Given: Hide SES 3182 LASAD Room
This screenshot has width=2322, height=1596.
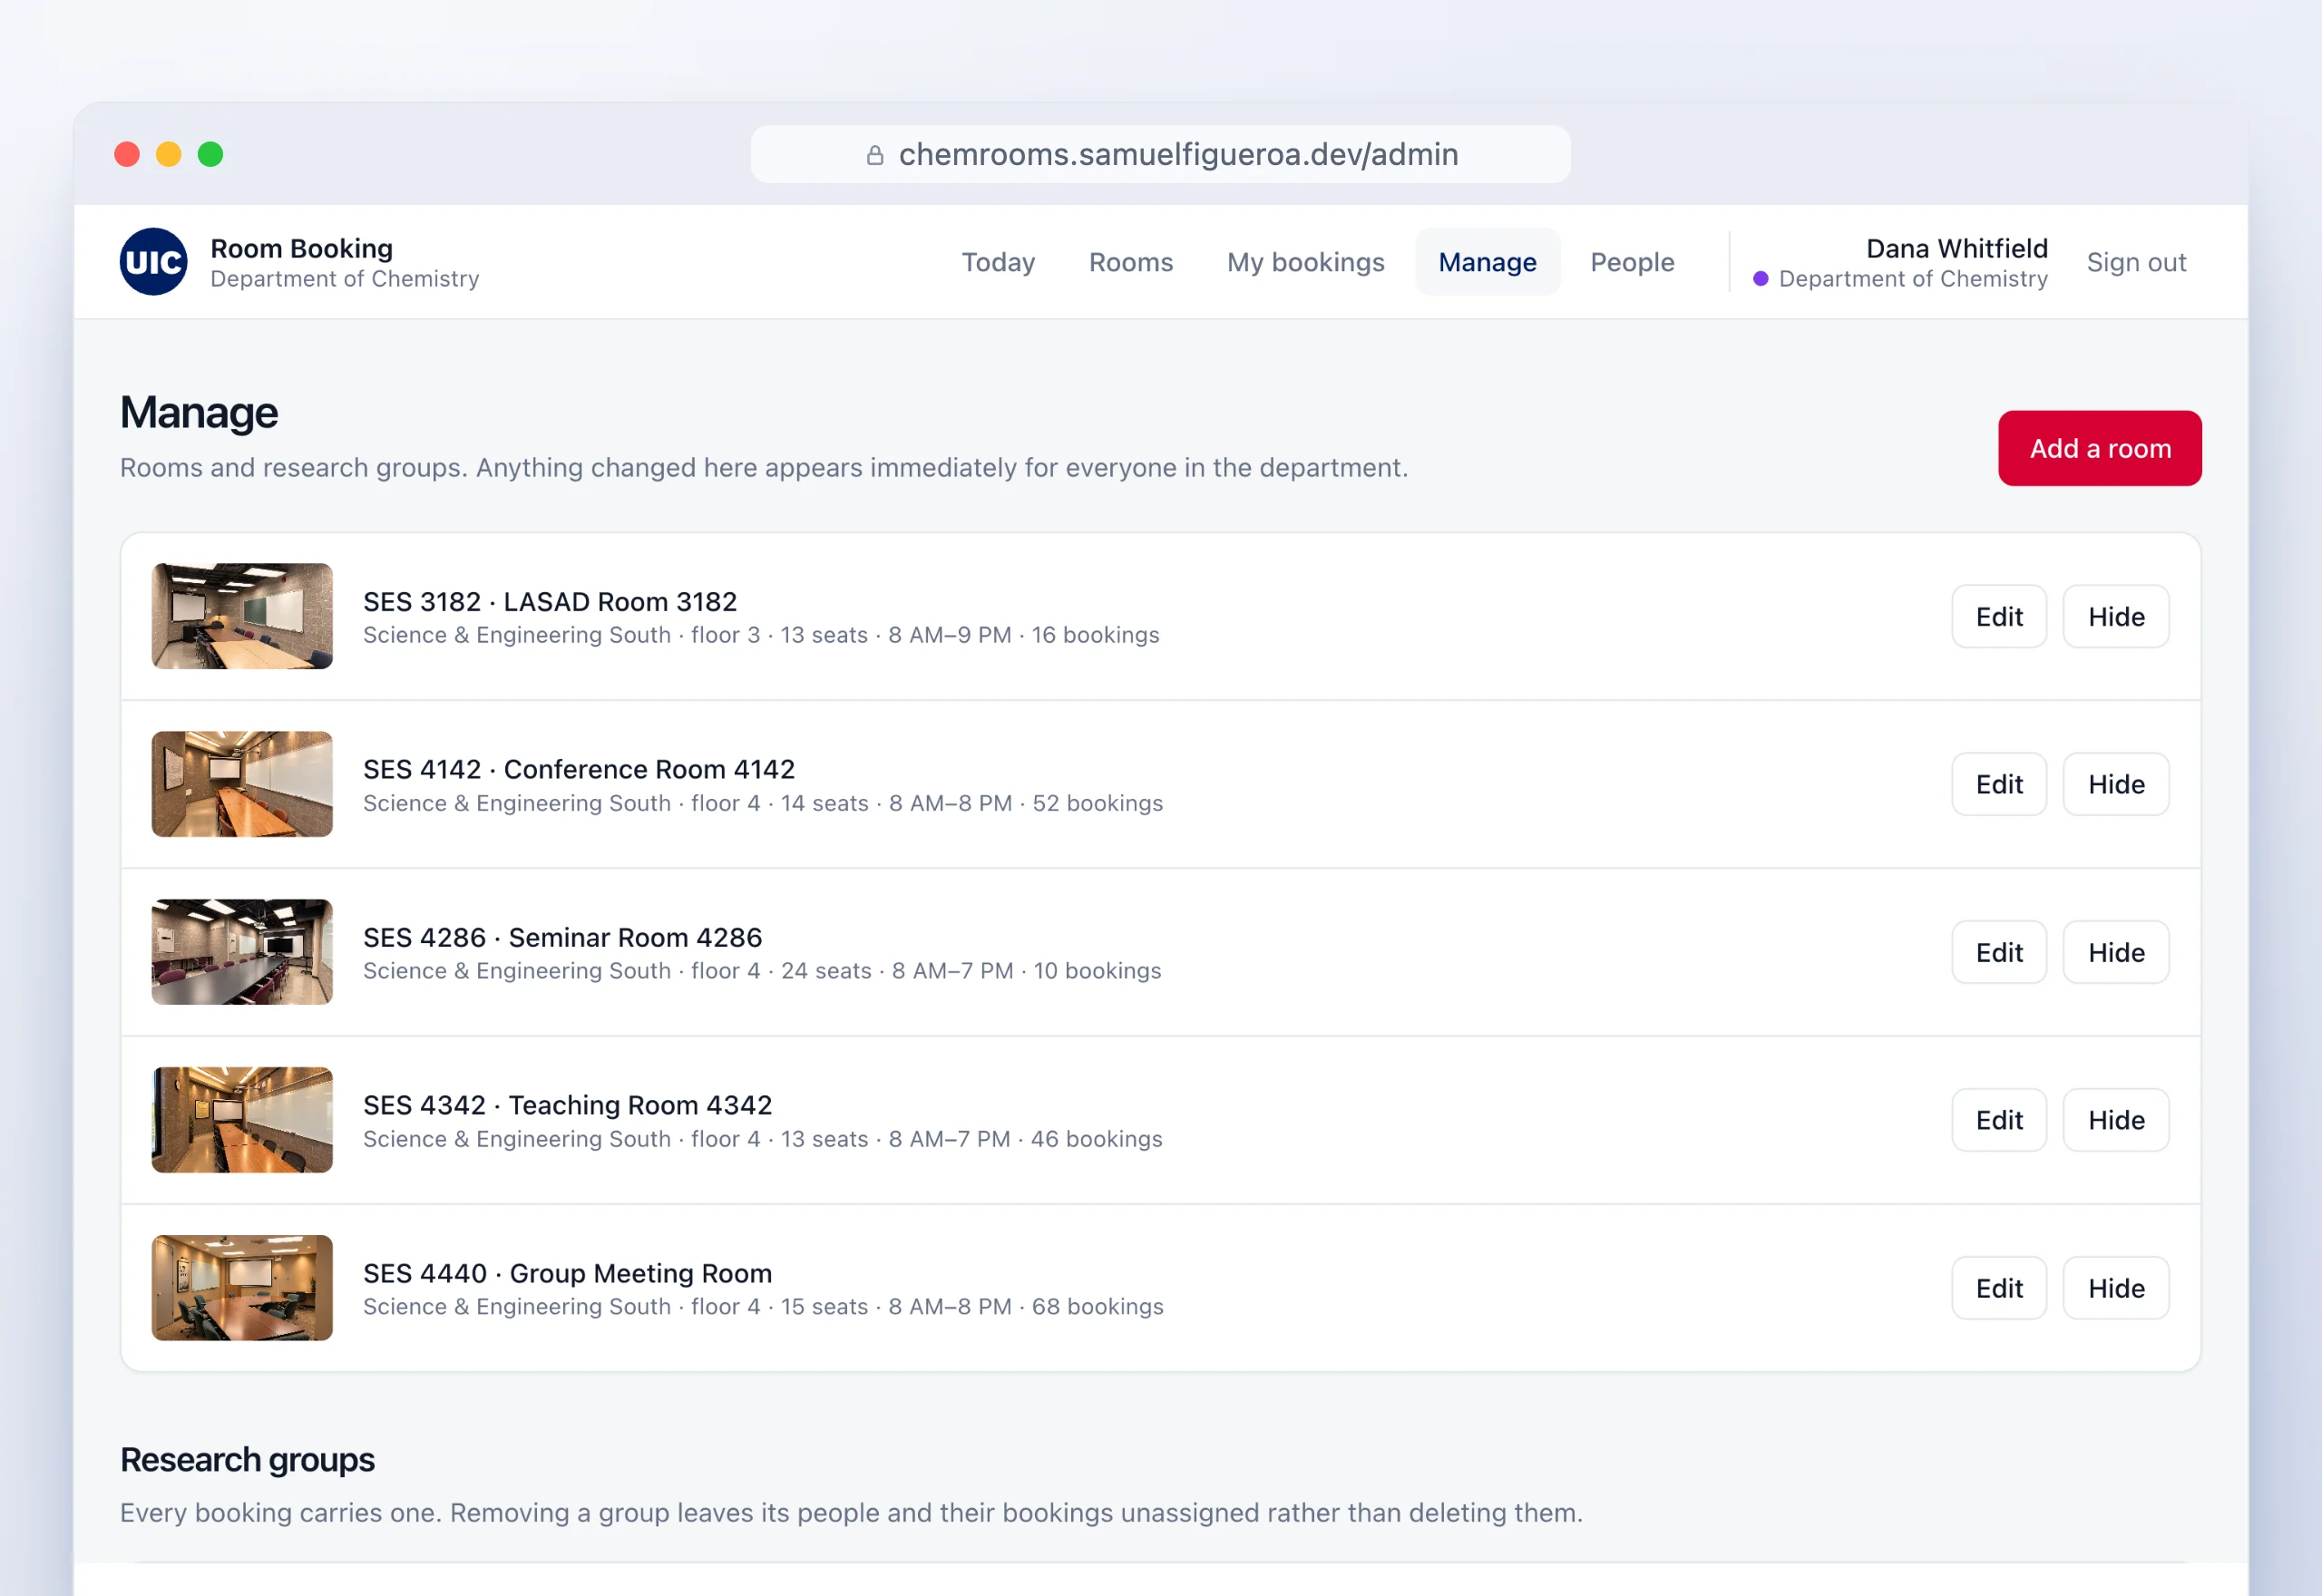Looking at the screenshot, I should pyautogui.click(x=2116, y=616).
